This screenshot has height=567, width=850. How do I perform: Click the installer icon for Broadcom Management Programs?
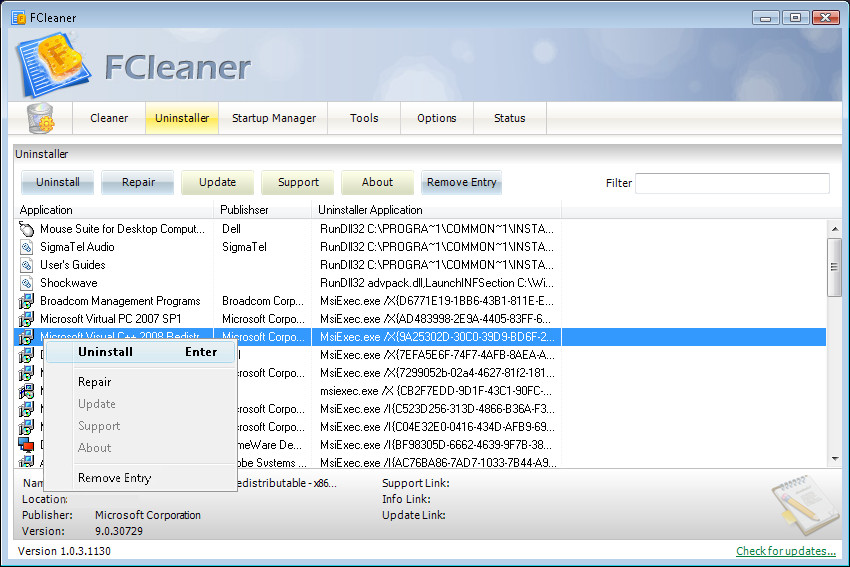(26, 301)
